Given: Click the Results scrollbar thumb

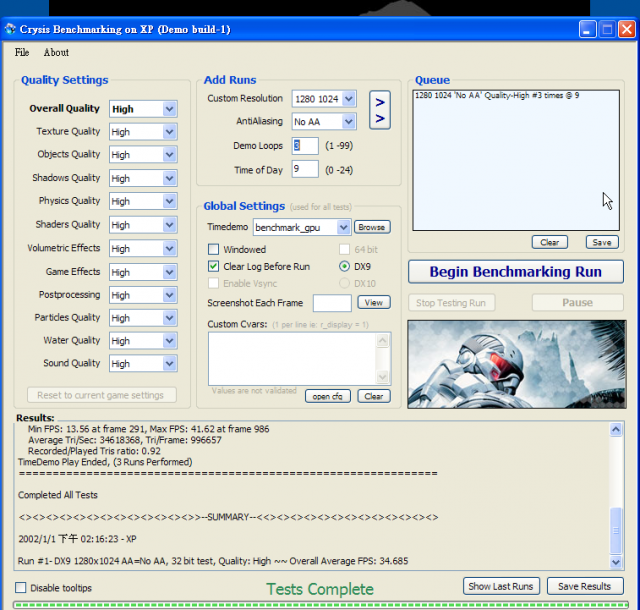Looking at the screenshot, I should pyautogui.click(x=616, y=530).
